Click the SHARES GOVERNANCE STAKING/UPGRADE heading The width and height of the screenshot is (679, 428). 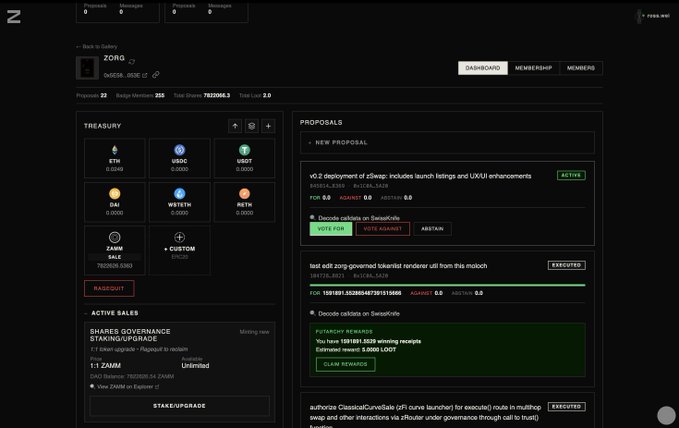pyautogui.click(x=130, y=335)
